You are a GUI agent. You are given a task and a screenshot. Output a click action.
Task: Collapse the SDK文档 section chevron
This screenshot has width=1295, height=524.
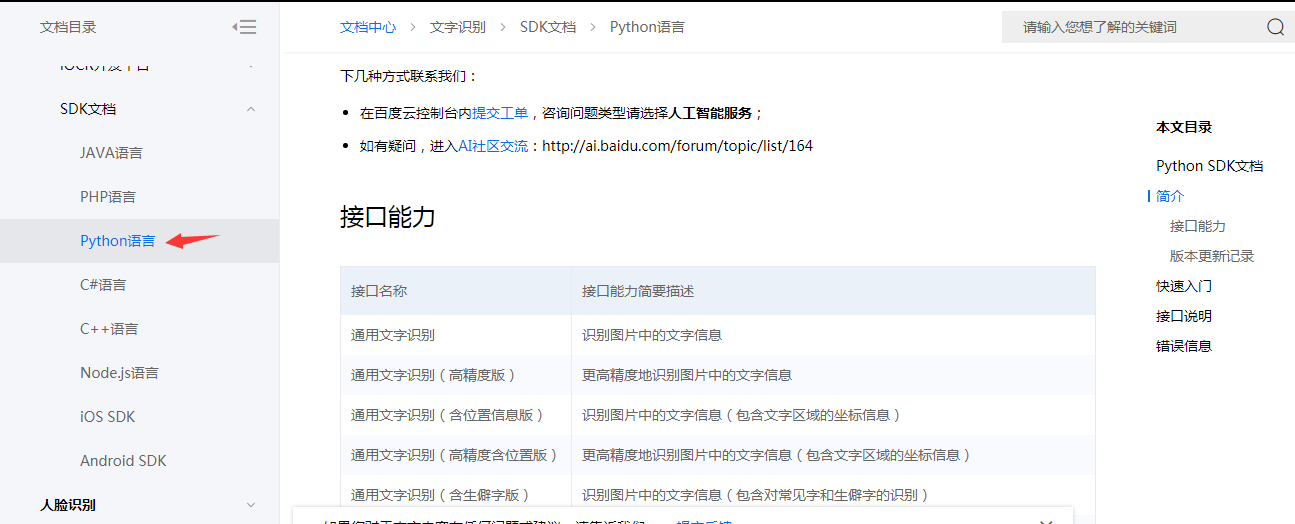(x=251, y=109)
